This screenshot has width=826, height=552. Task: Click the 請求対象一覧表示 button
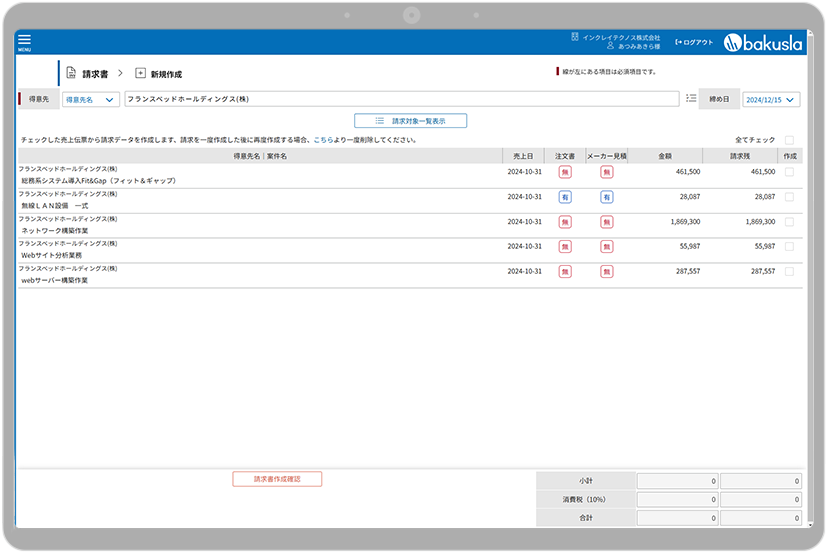411,121
